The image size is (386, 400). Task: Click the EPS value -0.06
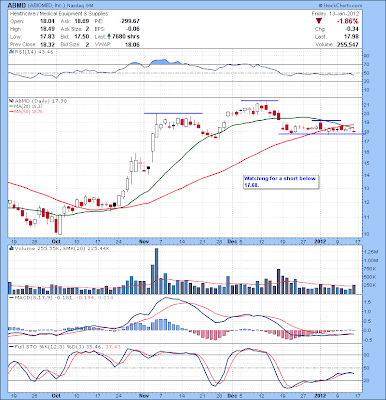point(133,29)
